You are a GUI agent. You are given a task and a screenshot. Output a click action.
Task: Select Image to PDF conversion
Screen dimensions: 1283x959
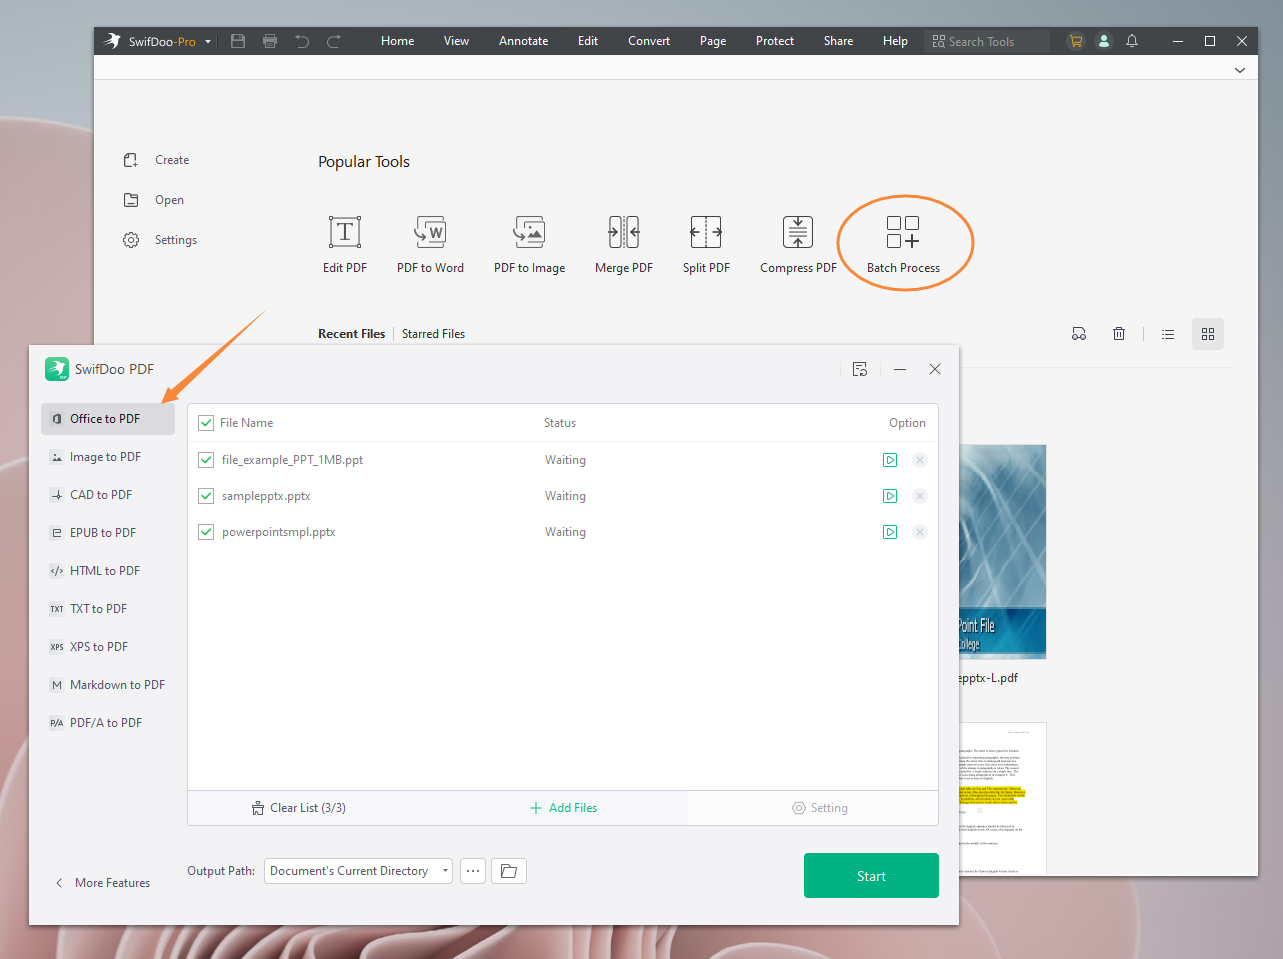(x=108, y=457)
